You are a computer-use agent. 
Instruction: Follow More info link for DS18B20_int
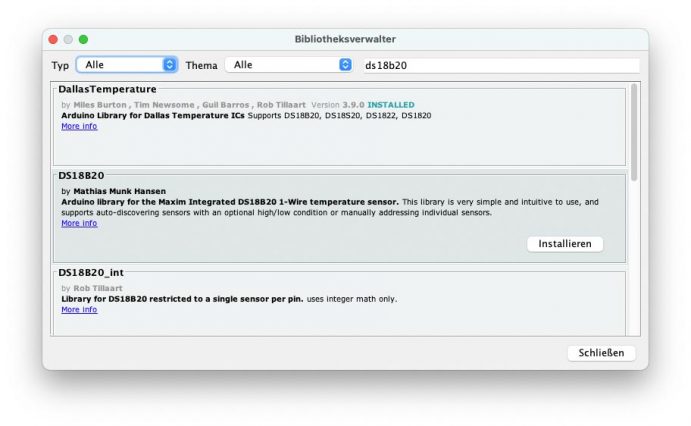[79, 310]
